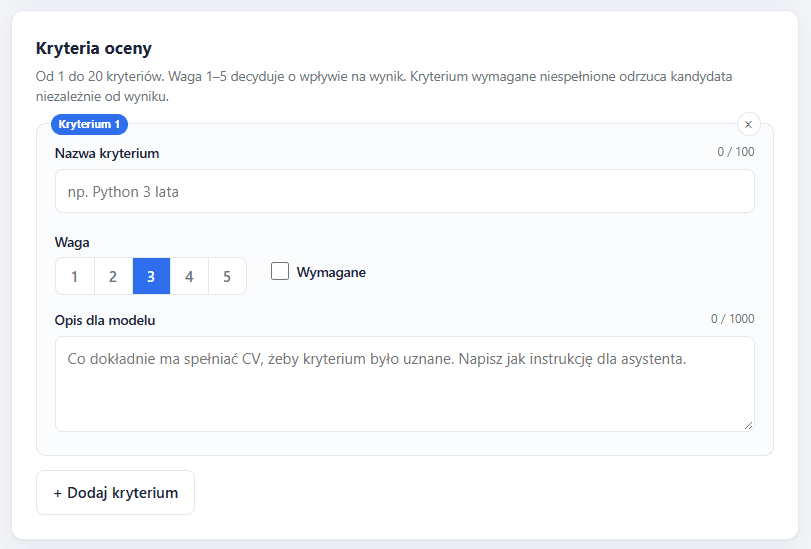Select weight 3 button
The width and height of the screenshot is (811, 549).
click(151, 276)
